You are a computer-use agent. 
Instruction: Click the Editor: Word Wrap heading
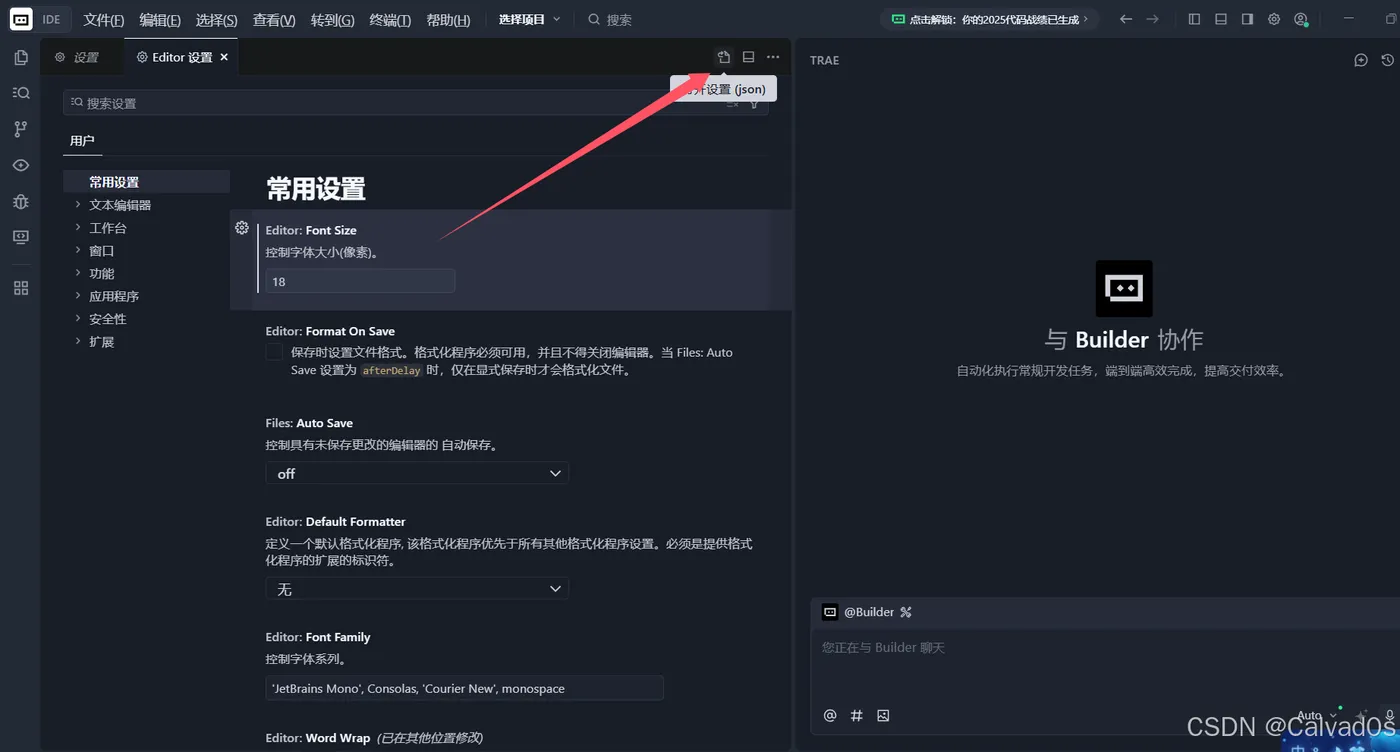point(318,738)
